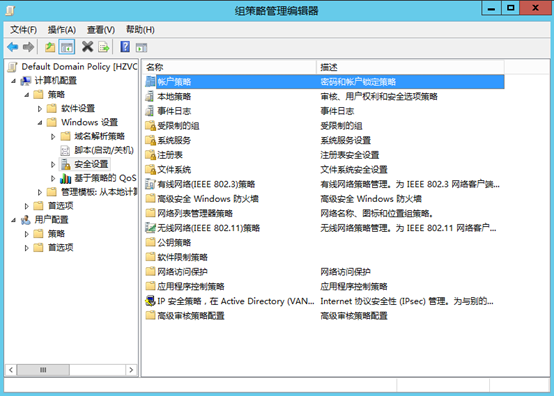
Task: Select the Windows 设置 tree label
Action: pyautogui.click(x=89, y=122)
